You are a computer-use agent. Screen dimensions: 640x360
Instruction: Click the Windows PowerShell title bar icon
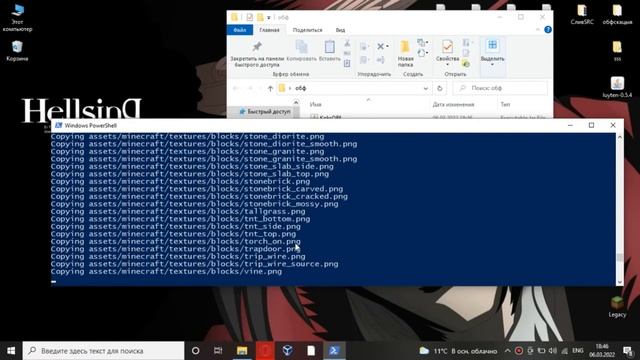[x=58, y=125]
